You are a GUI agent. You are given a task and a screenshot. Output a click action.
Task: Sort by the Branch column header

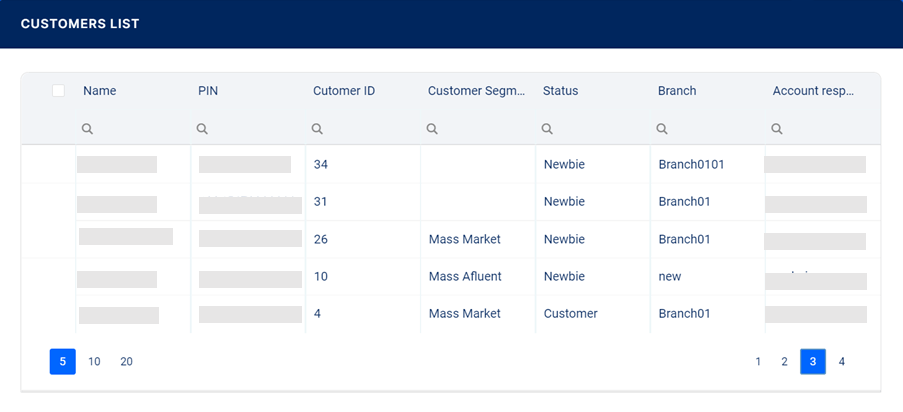(x=677, y=91)
